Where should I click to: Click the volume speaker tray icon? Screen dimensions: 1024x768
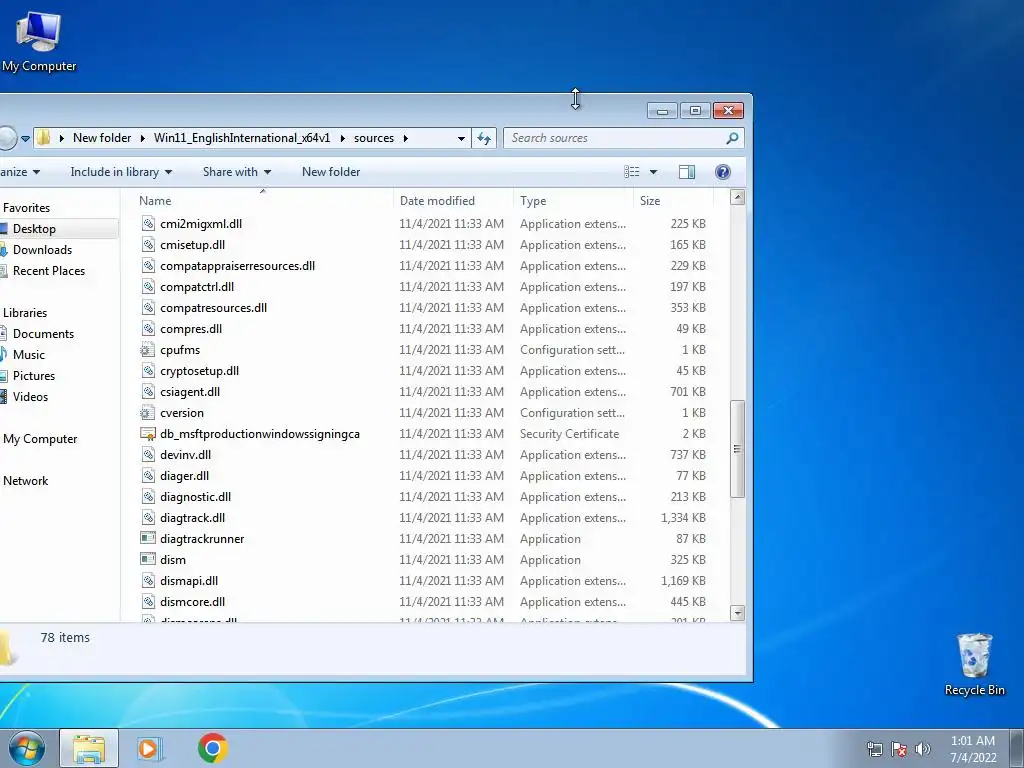click(923, 749)
